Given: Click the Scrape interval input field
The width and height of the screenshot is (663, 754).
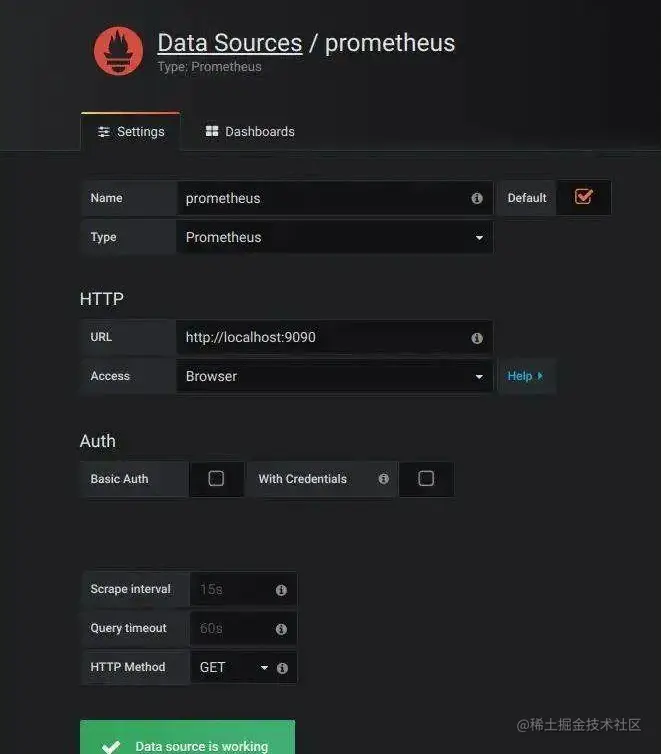Looking at the screenshot, I should 243,590.
